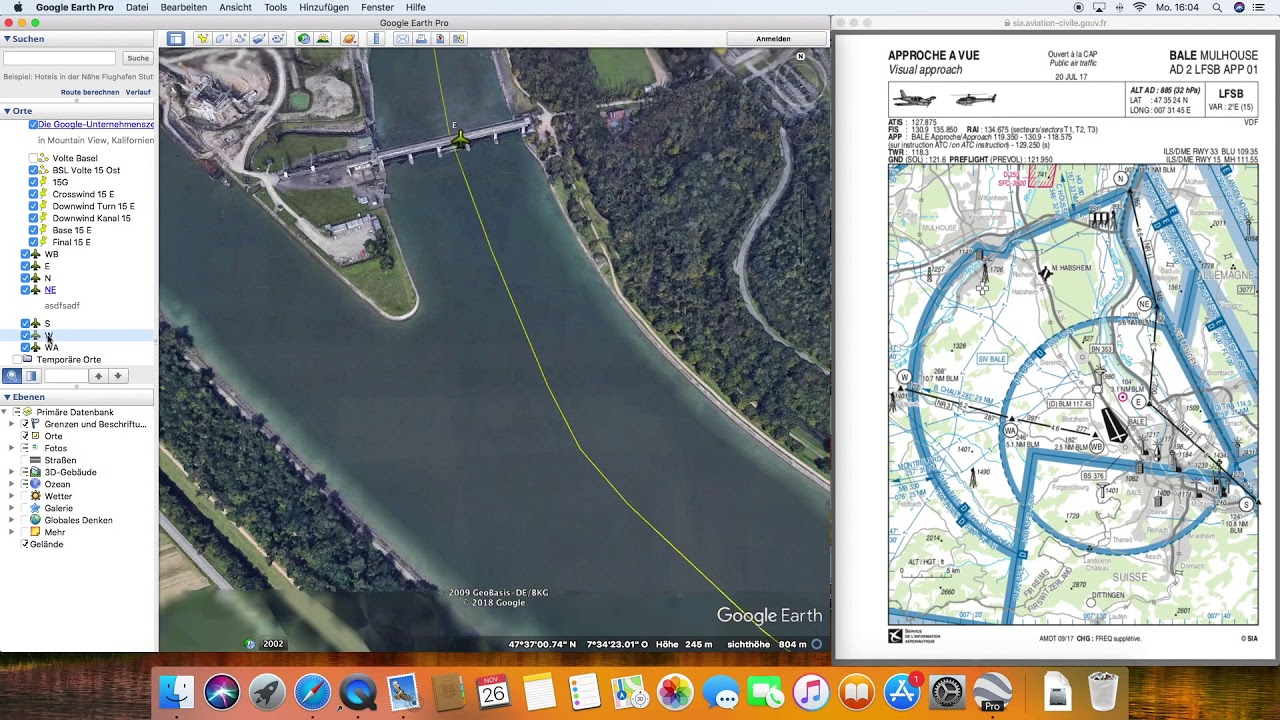
Task: Enable the Straßen layer checkbox
Action: pos(25,460)
